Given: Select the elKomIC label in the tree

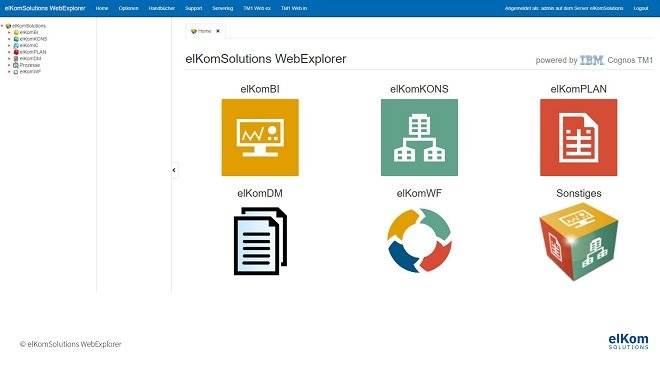Looking at the screenshot, I should (29, 45).
